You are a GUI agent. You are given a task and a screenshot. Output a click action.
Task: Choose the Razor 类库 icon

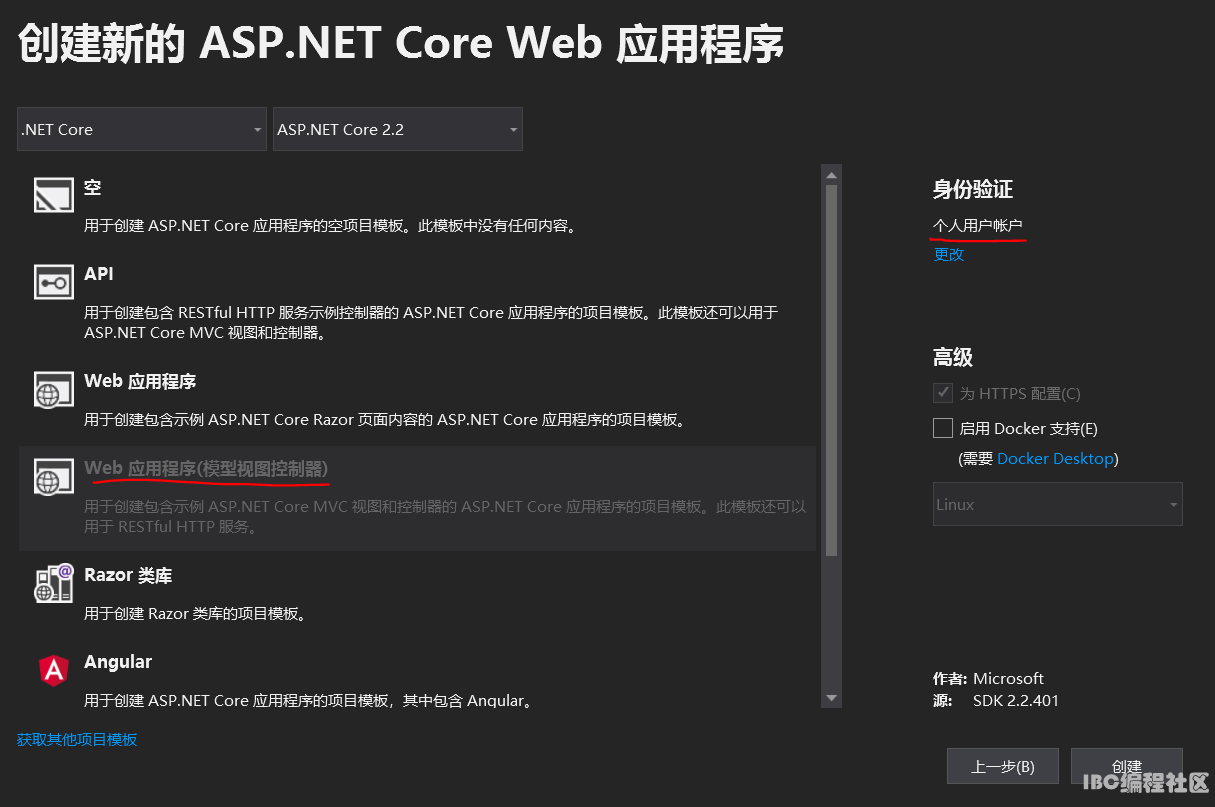54,583
